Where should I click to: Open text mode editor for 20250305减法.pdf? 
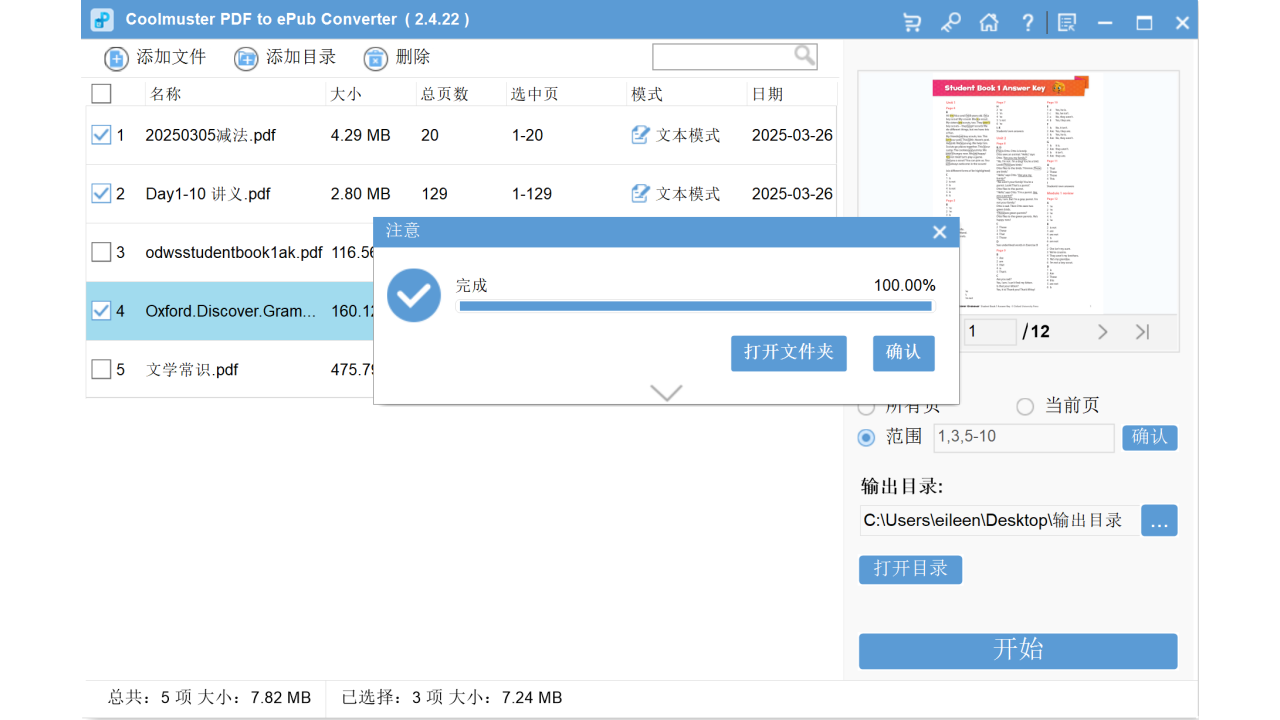click(640, 134)
